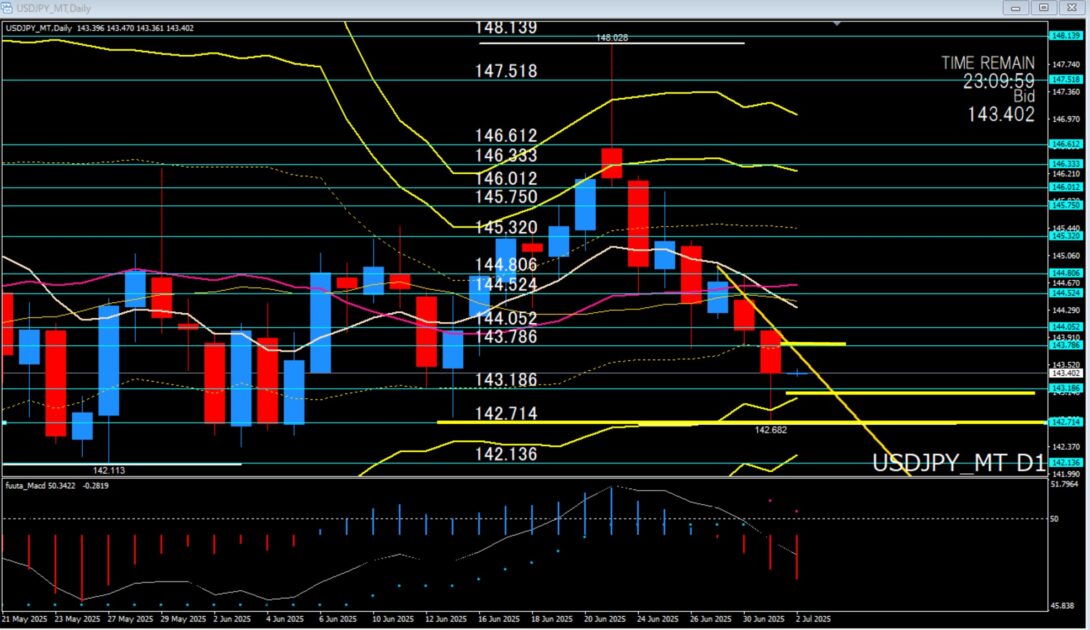This screenshot has width=1090, height=630.
Task: Minimize the USDJPY chart window
Action: [1018, 7]
